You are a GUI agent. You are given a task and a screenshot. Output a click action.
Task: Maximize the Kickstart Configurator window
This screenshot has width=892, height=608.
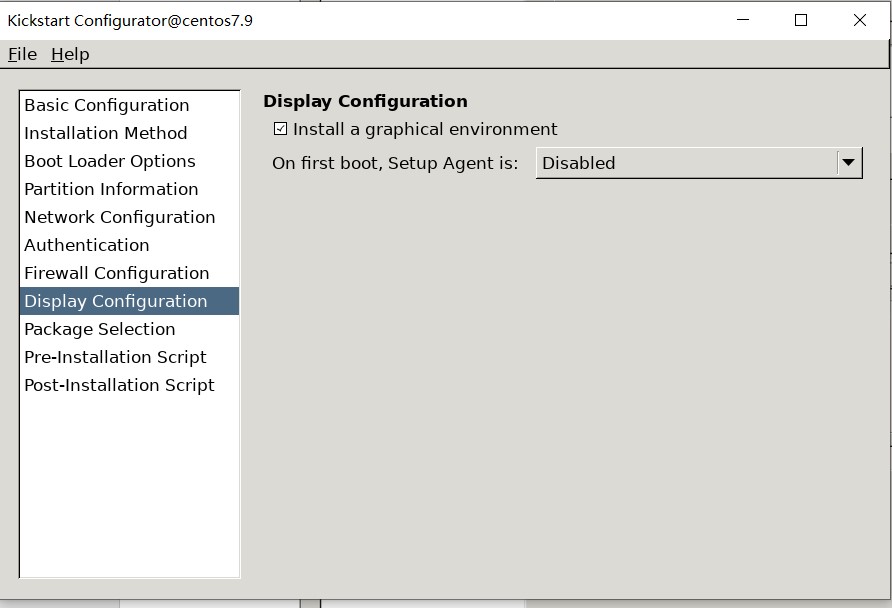point(801,20)
